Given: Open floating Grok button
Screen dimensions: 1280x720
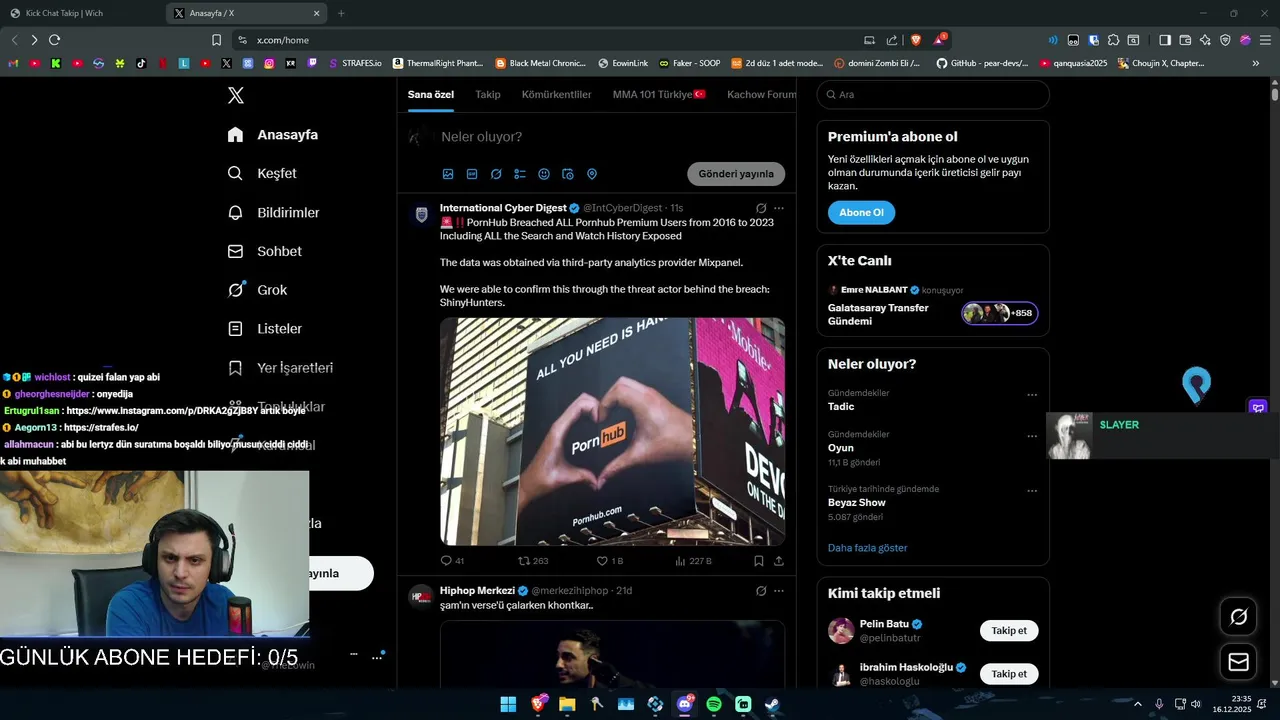Looking at the screenshot, I should click(1238, 617).
